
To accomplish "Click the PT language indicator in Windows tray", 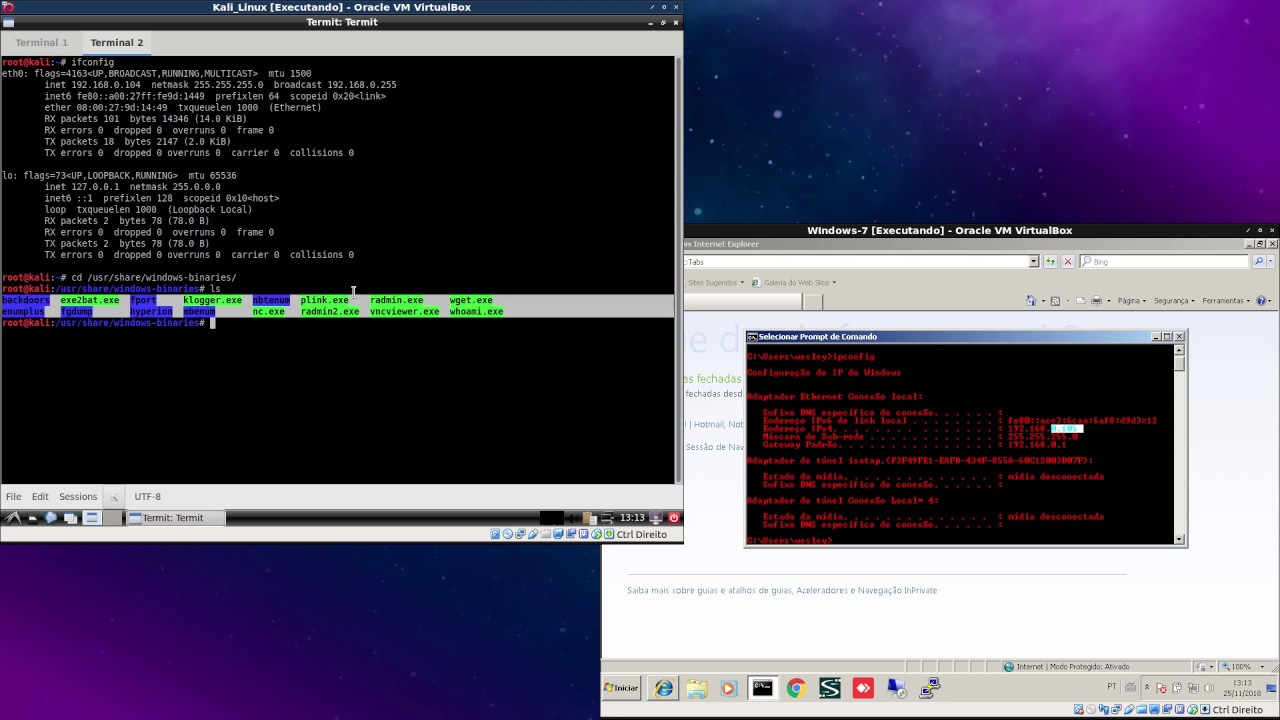I will (x=1112, y=687).
